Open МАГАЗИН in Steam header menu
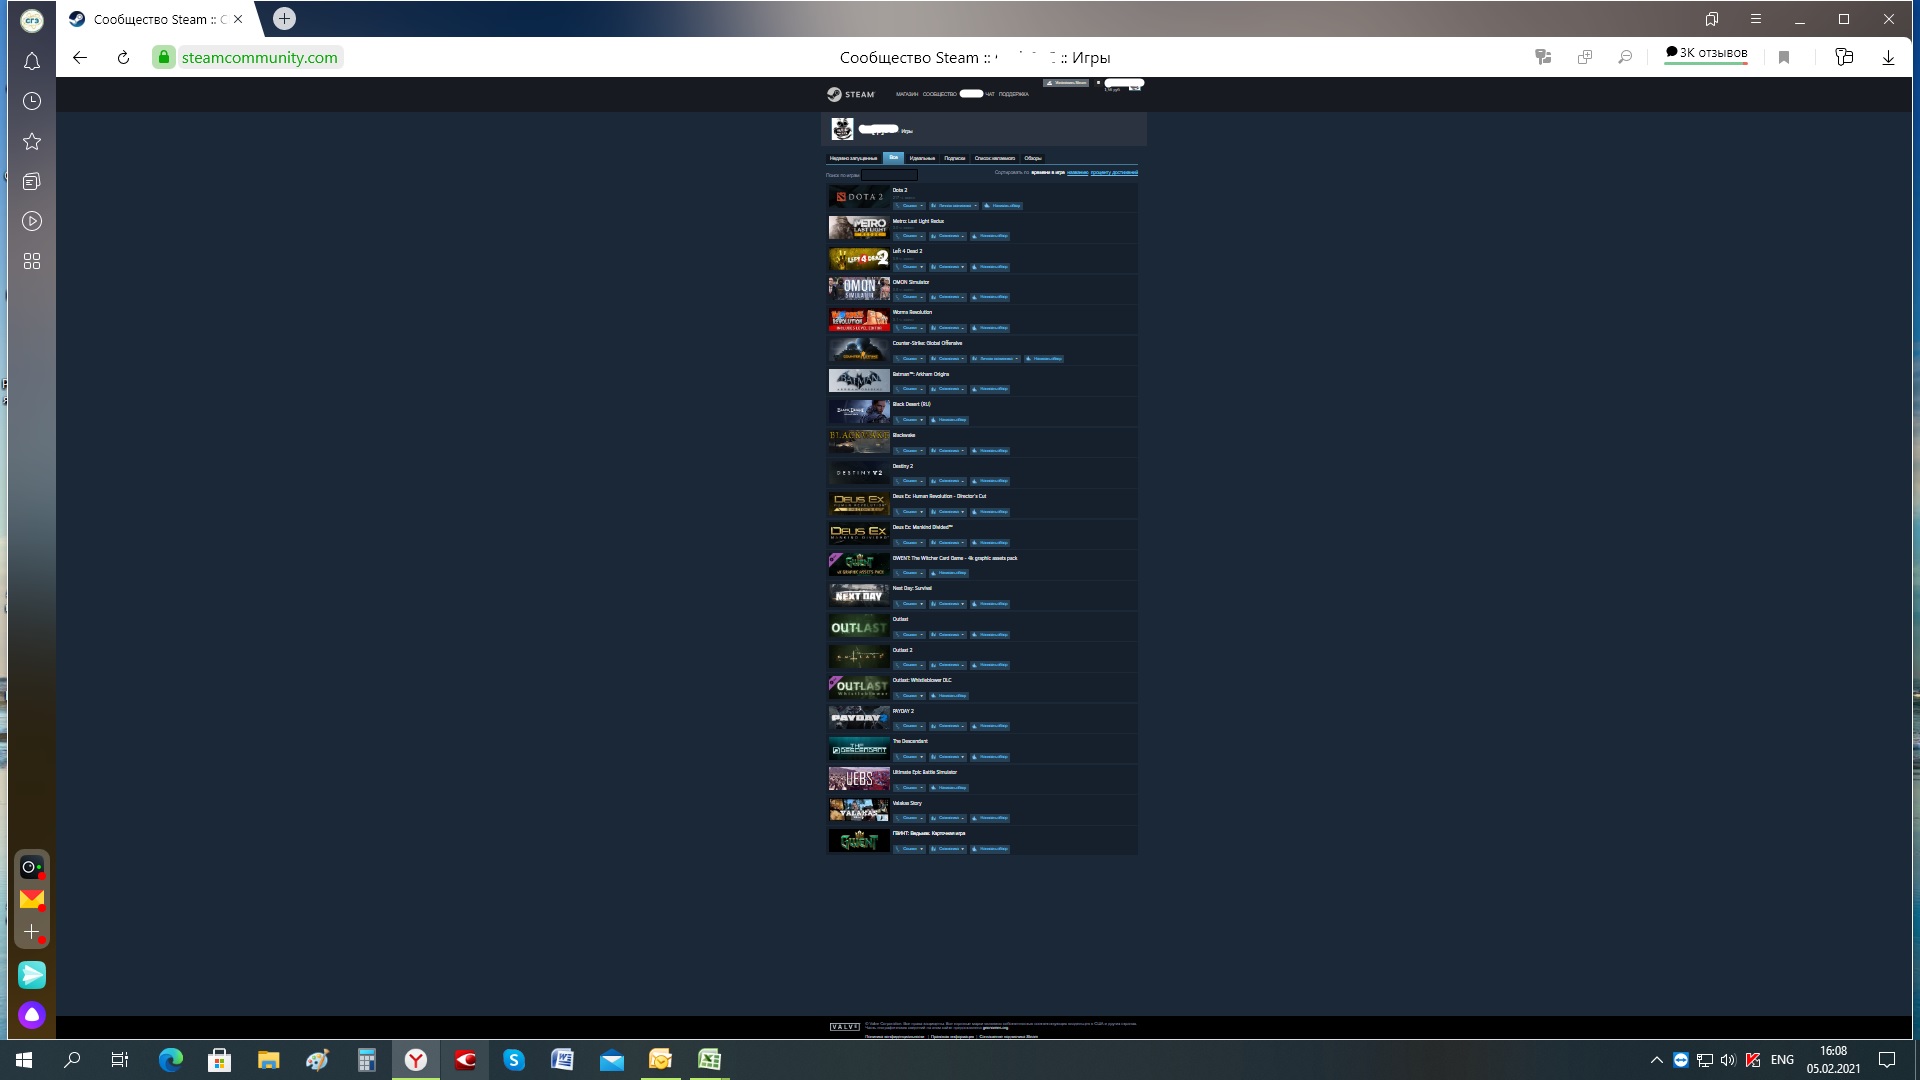The height and width of the screenshot is (1080, 1920). click(907, 94)
